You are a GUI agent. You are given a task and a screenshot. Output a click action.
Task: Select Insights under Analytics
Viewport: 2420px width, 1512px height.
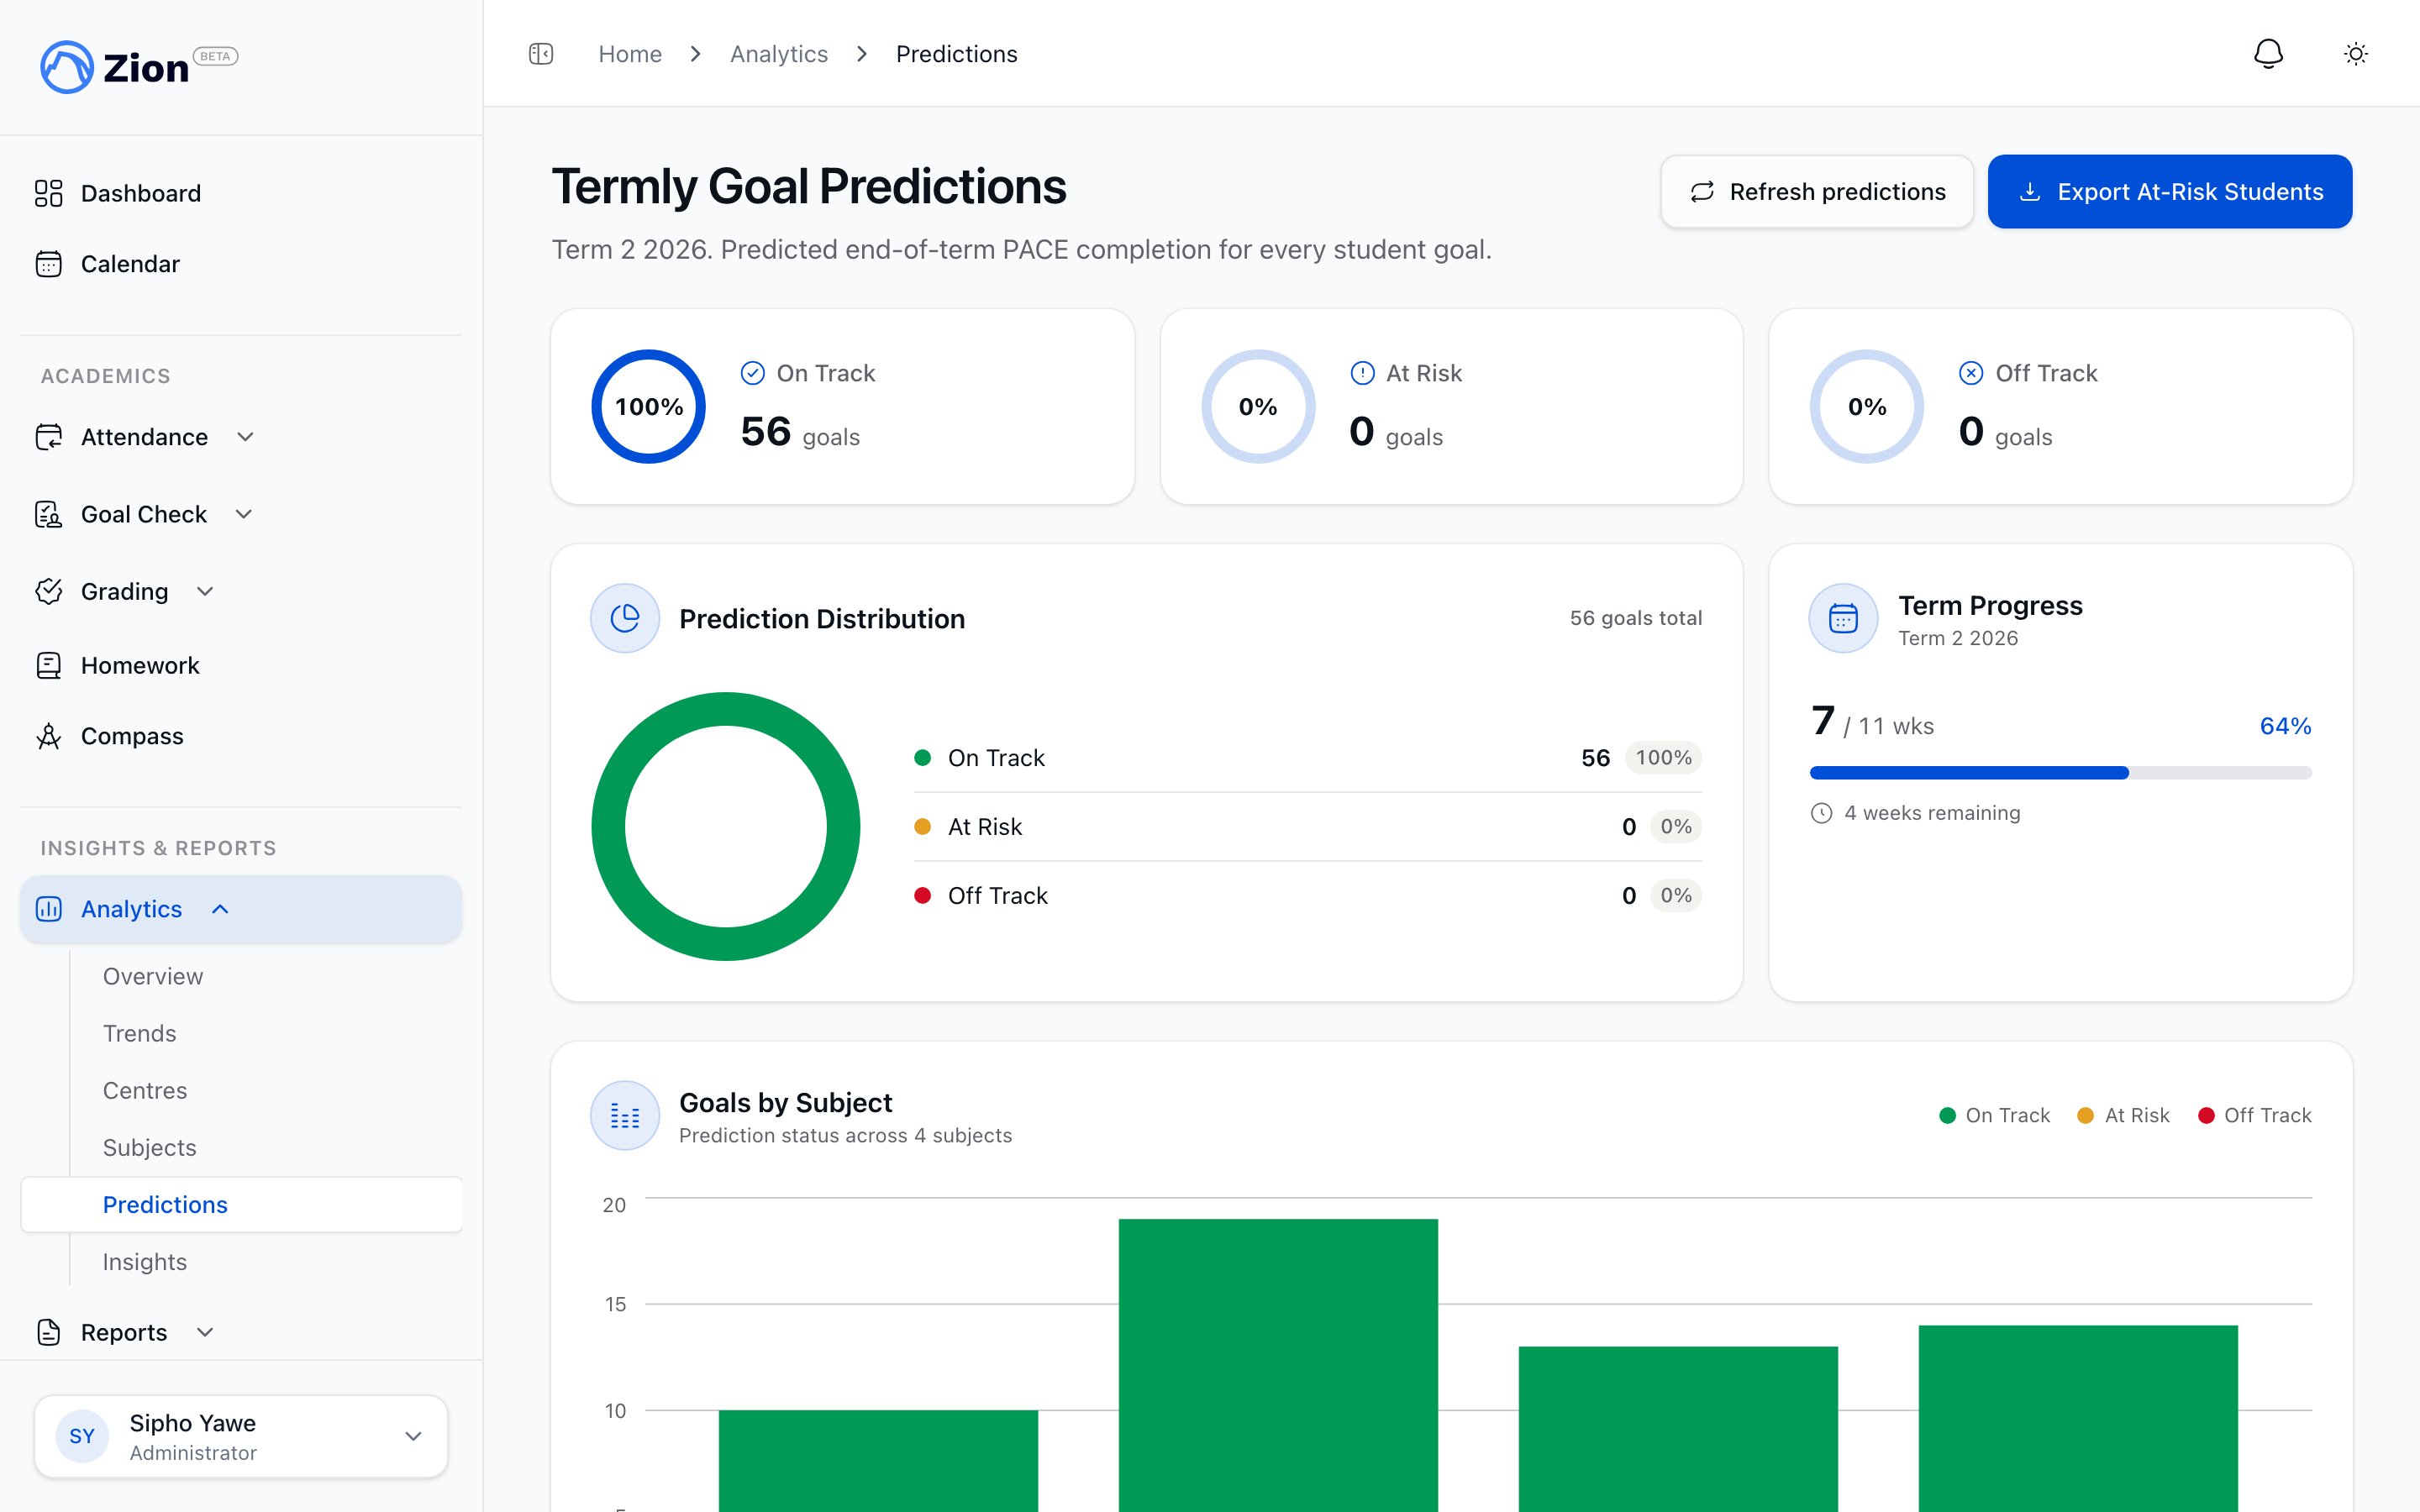pos(145,1261)
